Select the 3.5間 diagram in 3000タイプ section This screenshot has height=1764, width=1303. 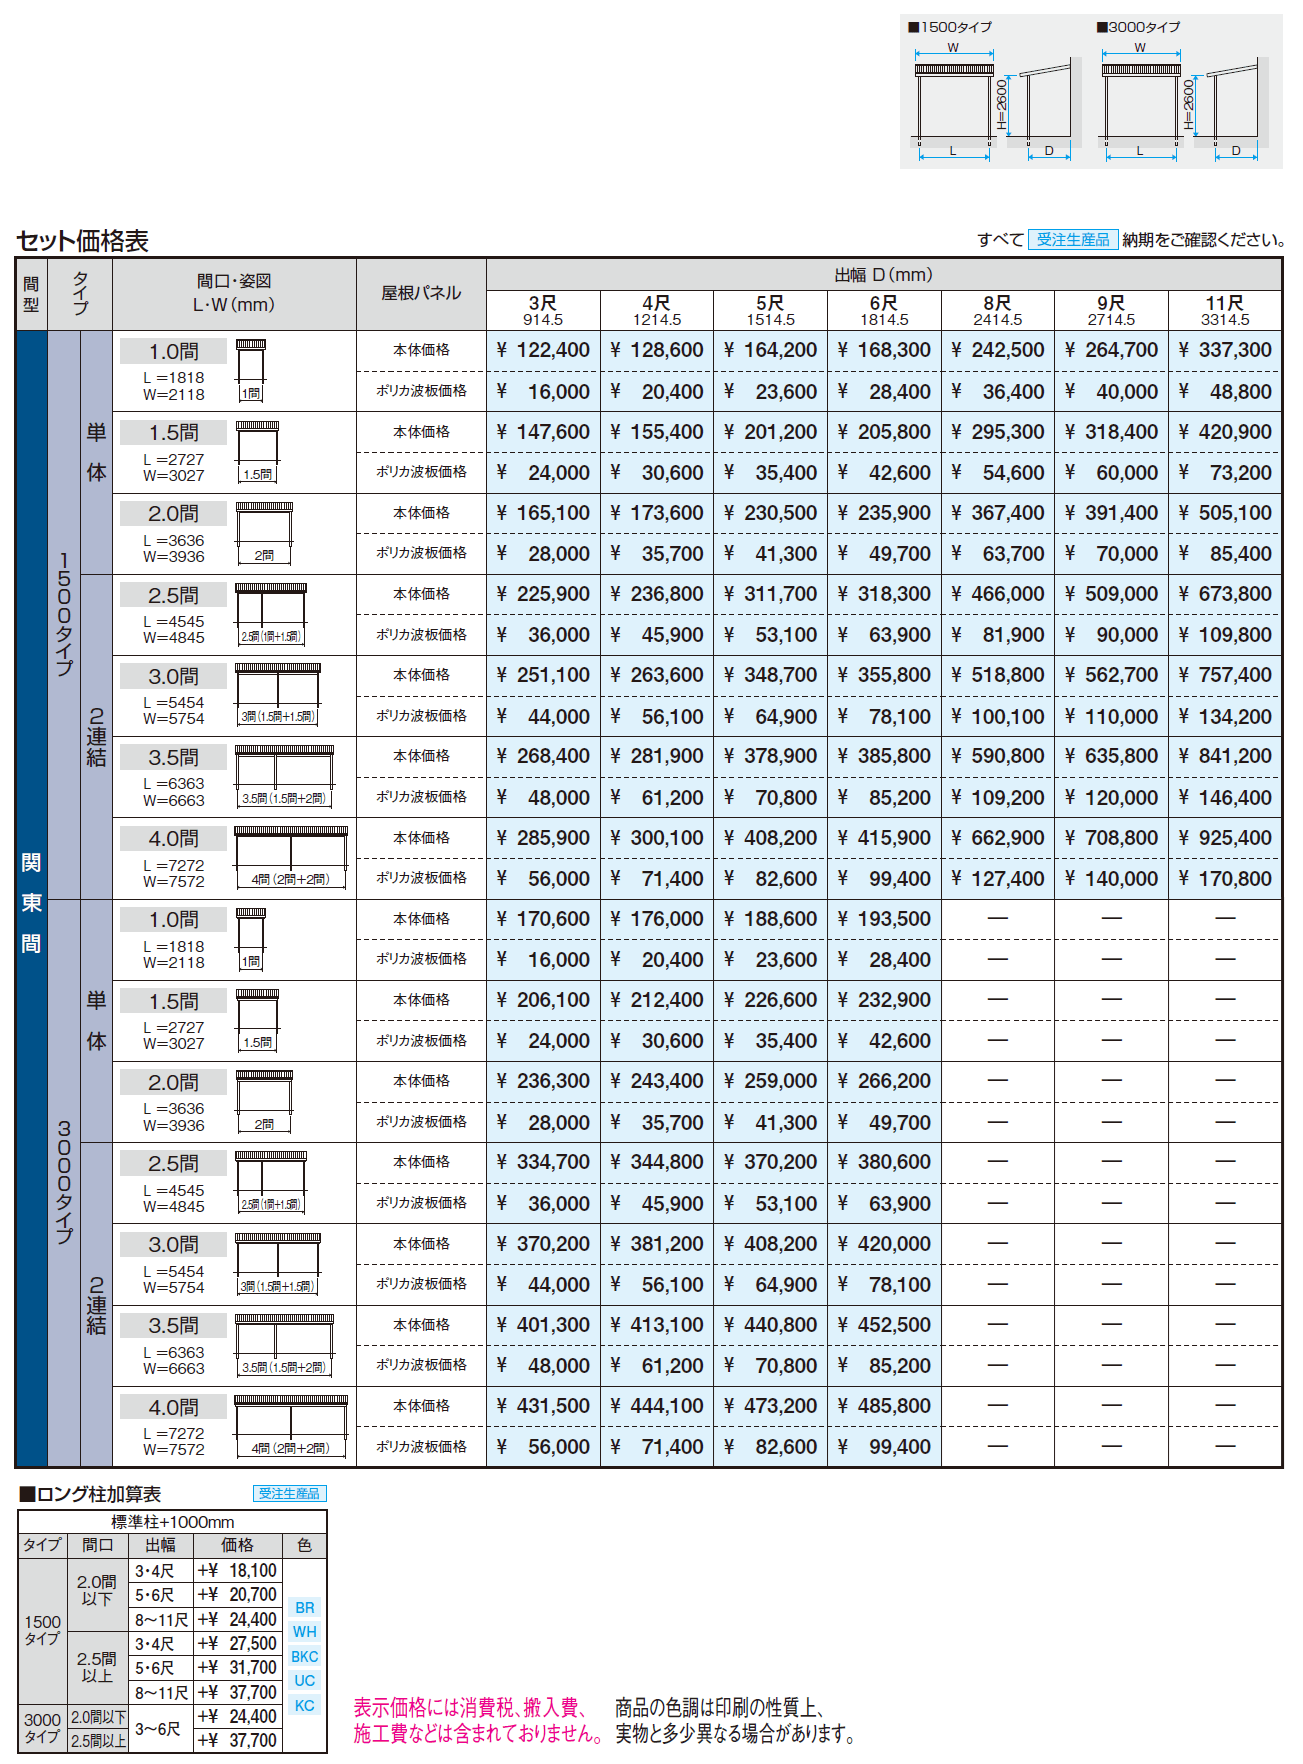tap(284, 1345)
